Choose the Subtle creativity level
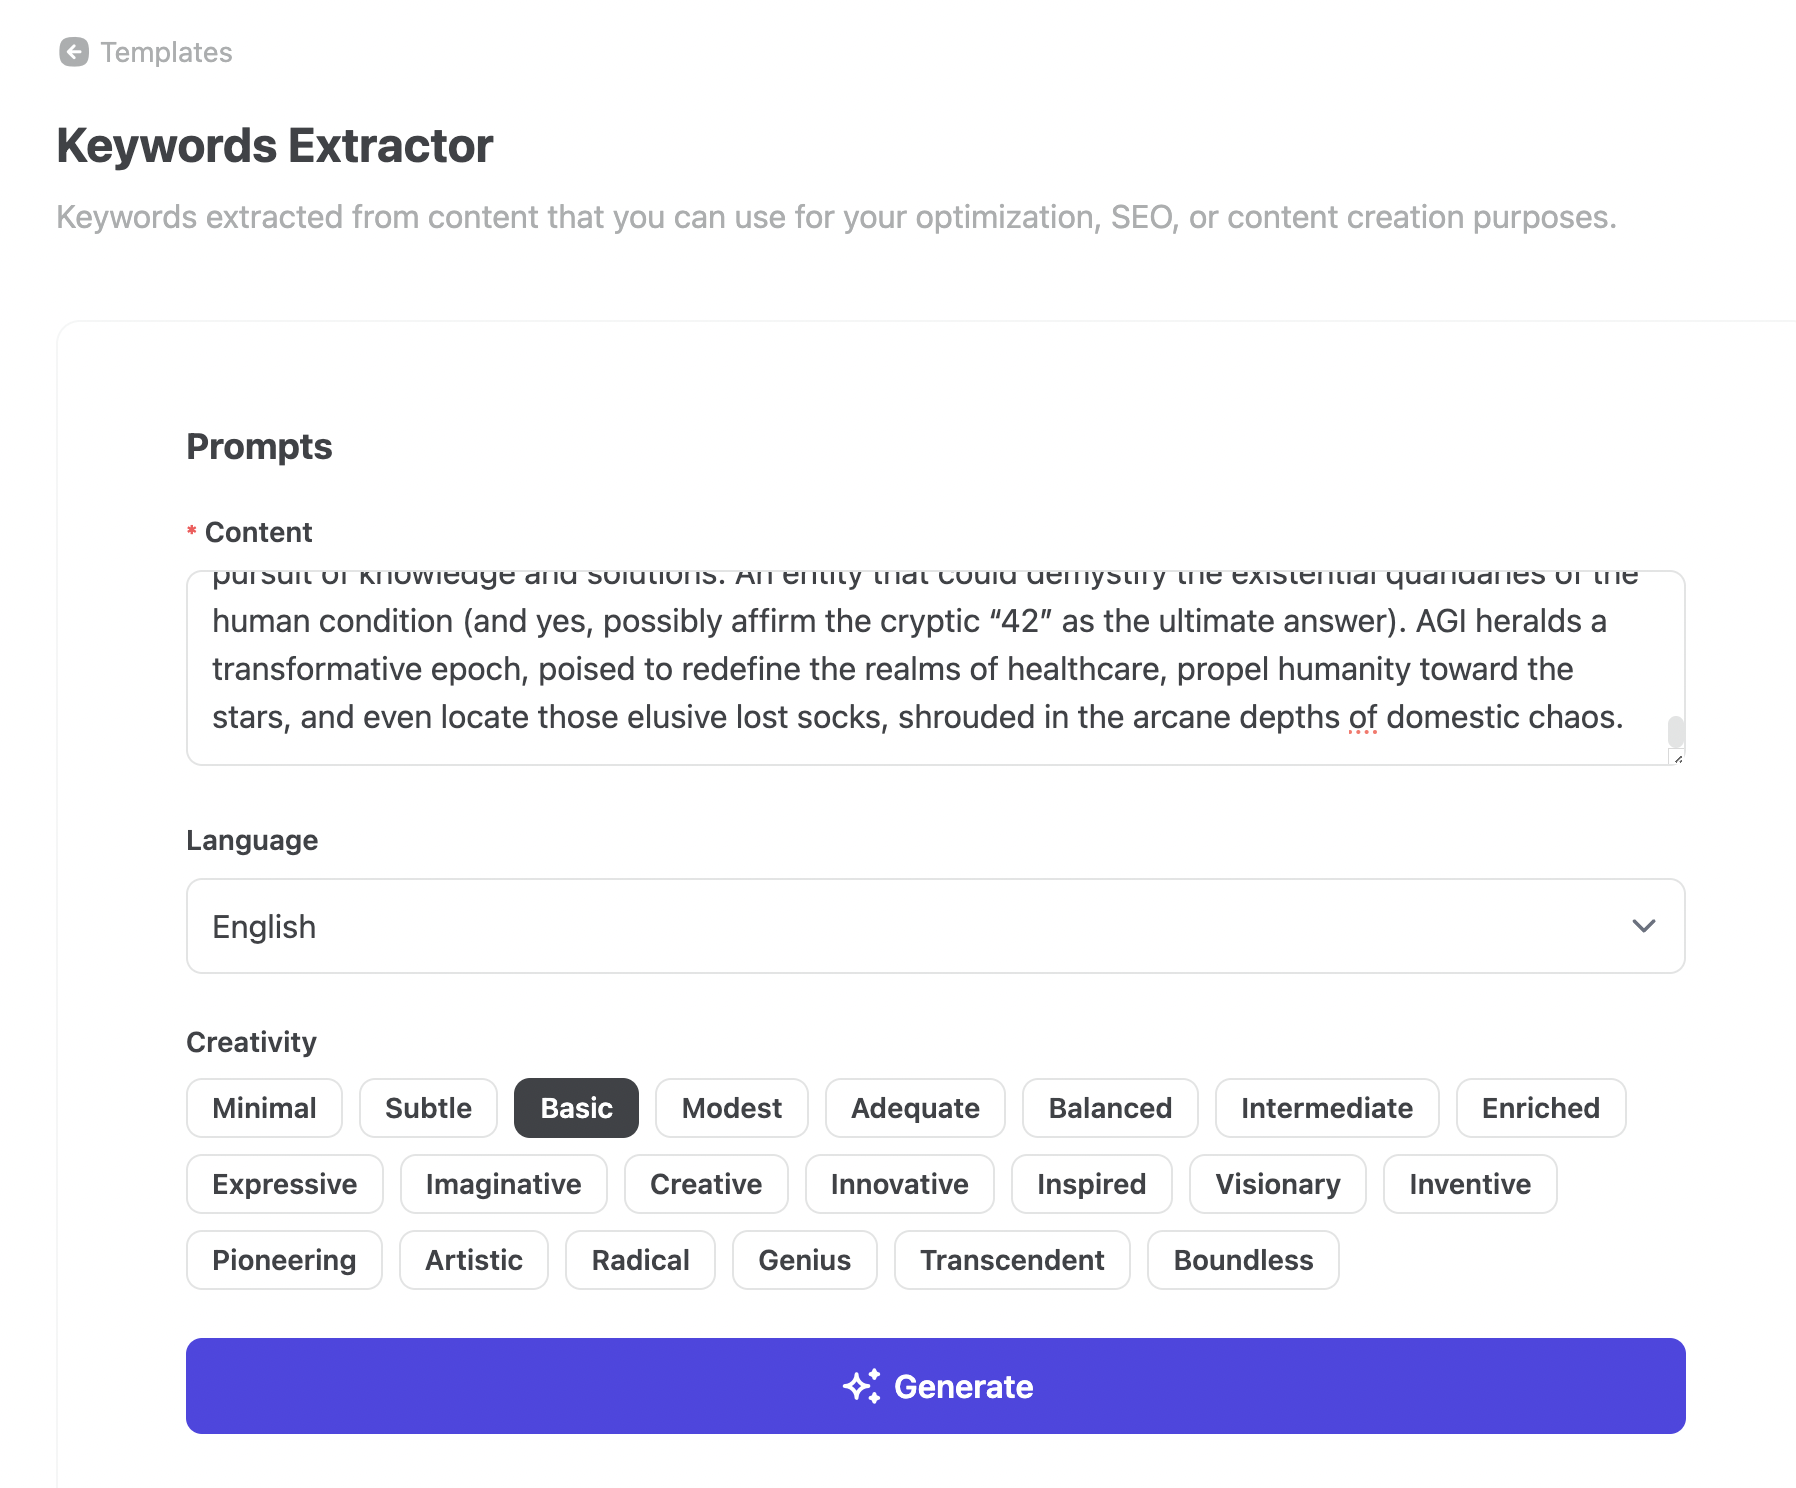Screen dimensions: 1796x1488 (428, 1108)
